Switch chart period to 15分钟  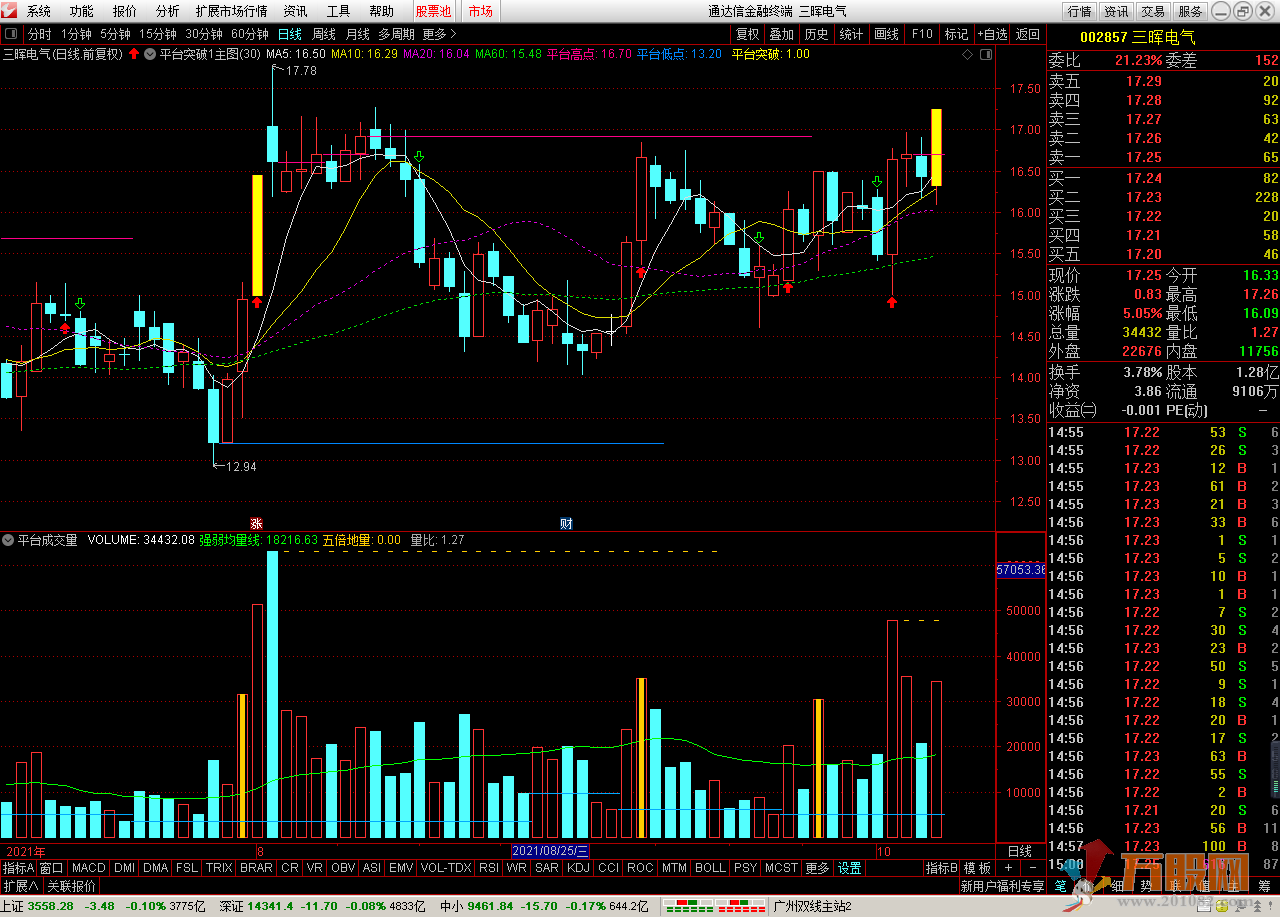pyautogui.click(x=158, y=34)
